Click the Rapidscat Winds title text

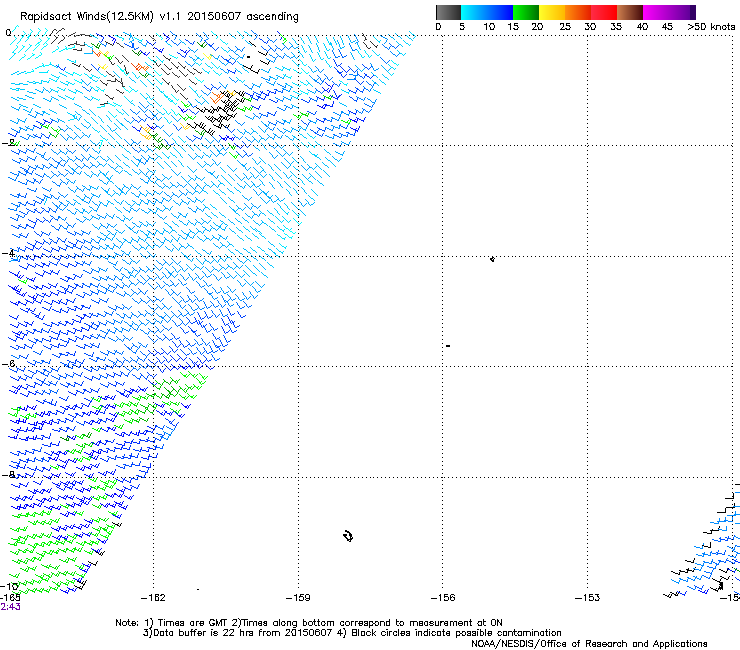click(159, 17)
